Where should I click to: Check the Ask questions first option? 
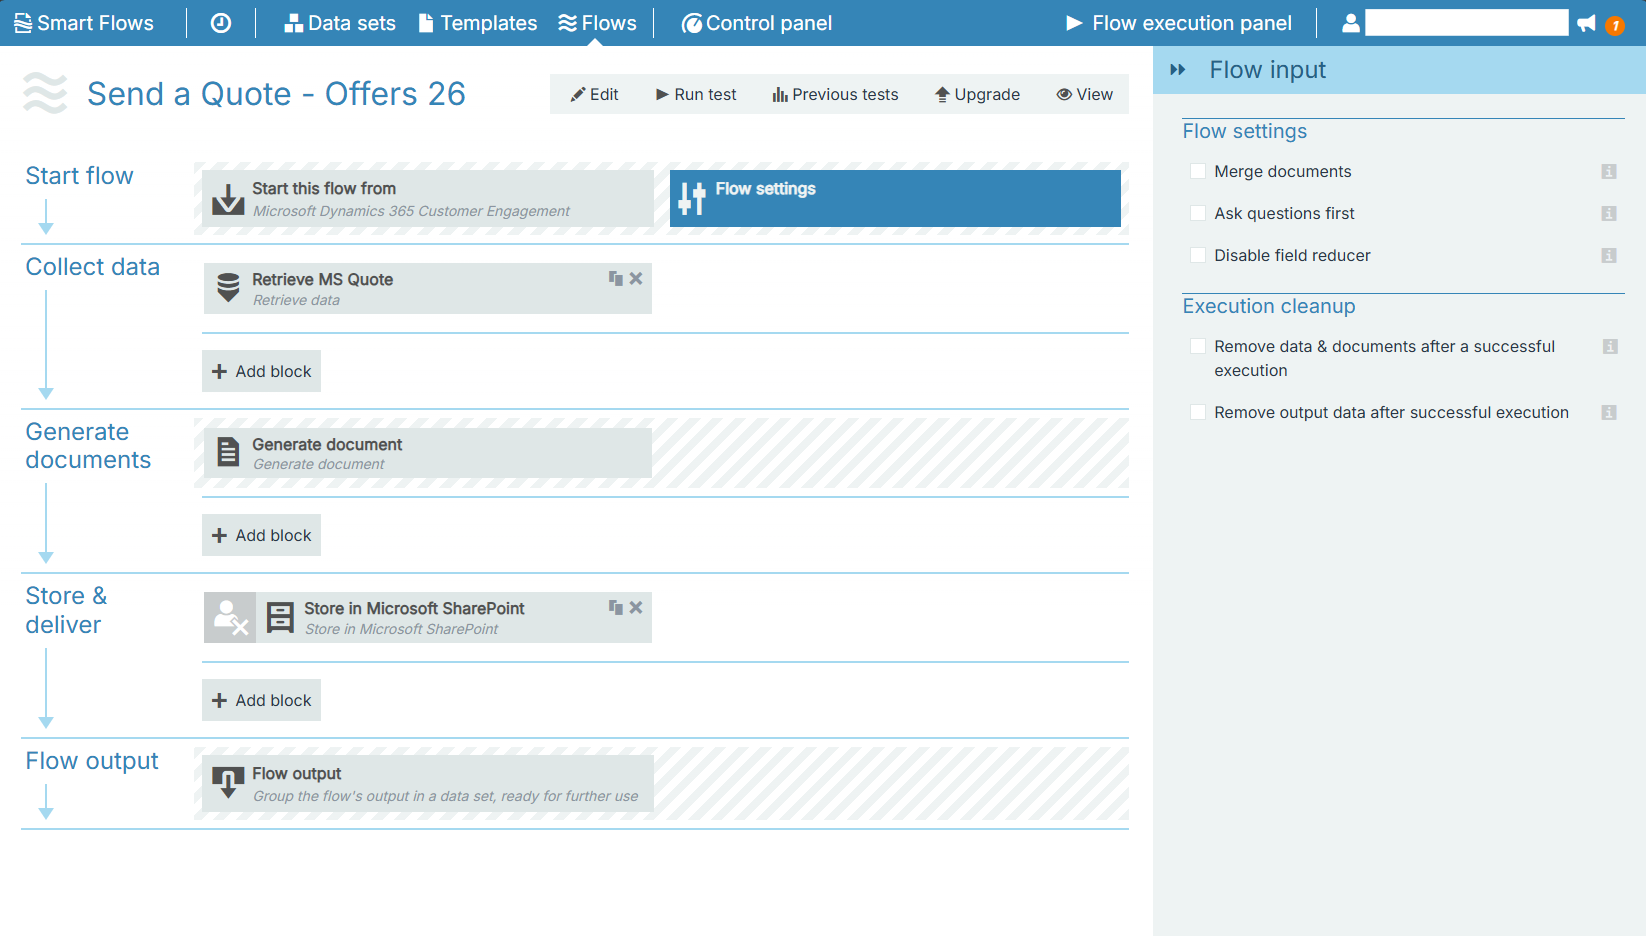[1198, 214]
